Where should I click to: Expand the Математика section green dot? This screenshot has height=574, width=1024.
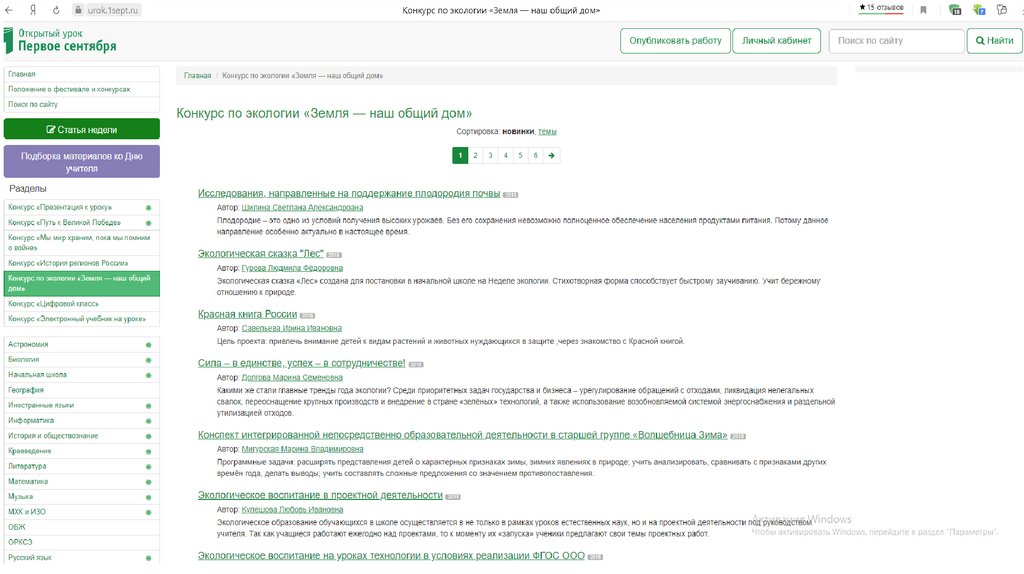pyautogui.click(x=148, y=482)
